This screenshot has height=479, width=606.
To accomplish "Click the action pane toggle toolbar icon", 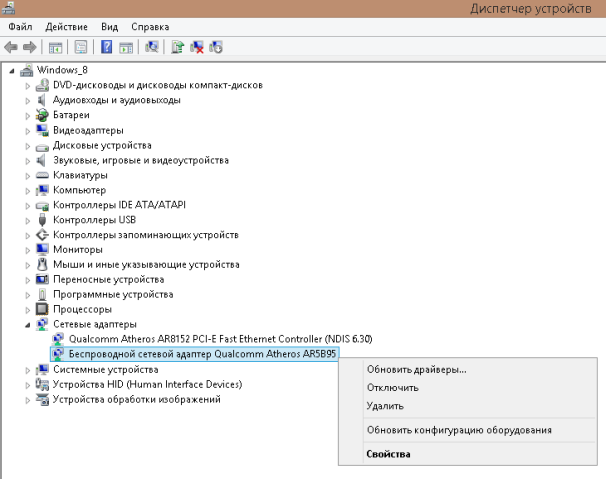I will point(126,47).
